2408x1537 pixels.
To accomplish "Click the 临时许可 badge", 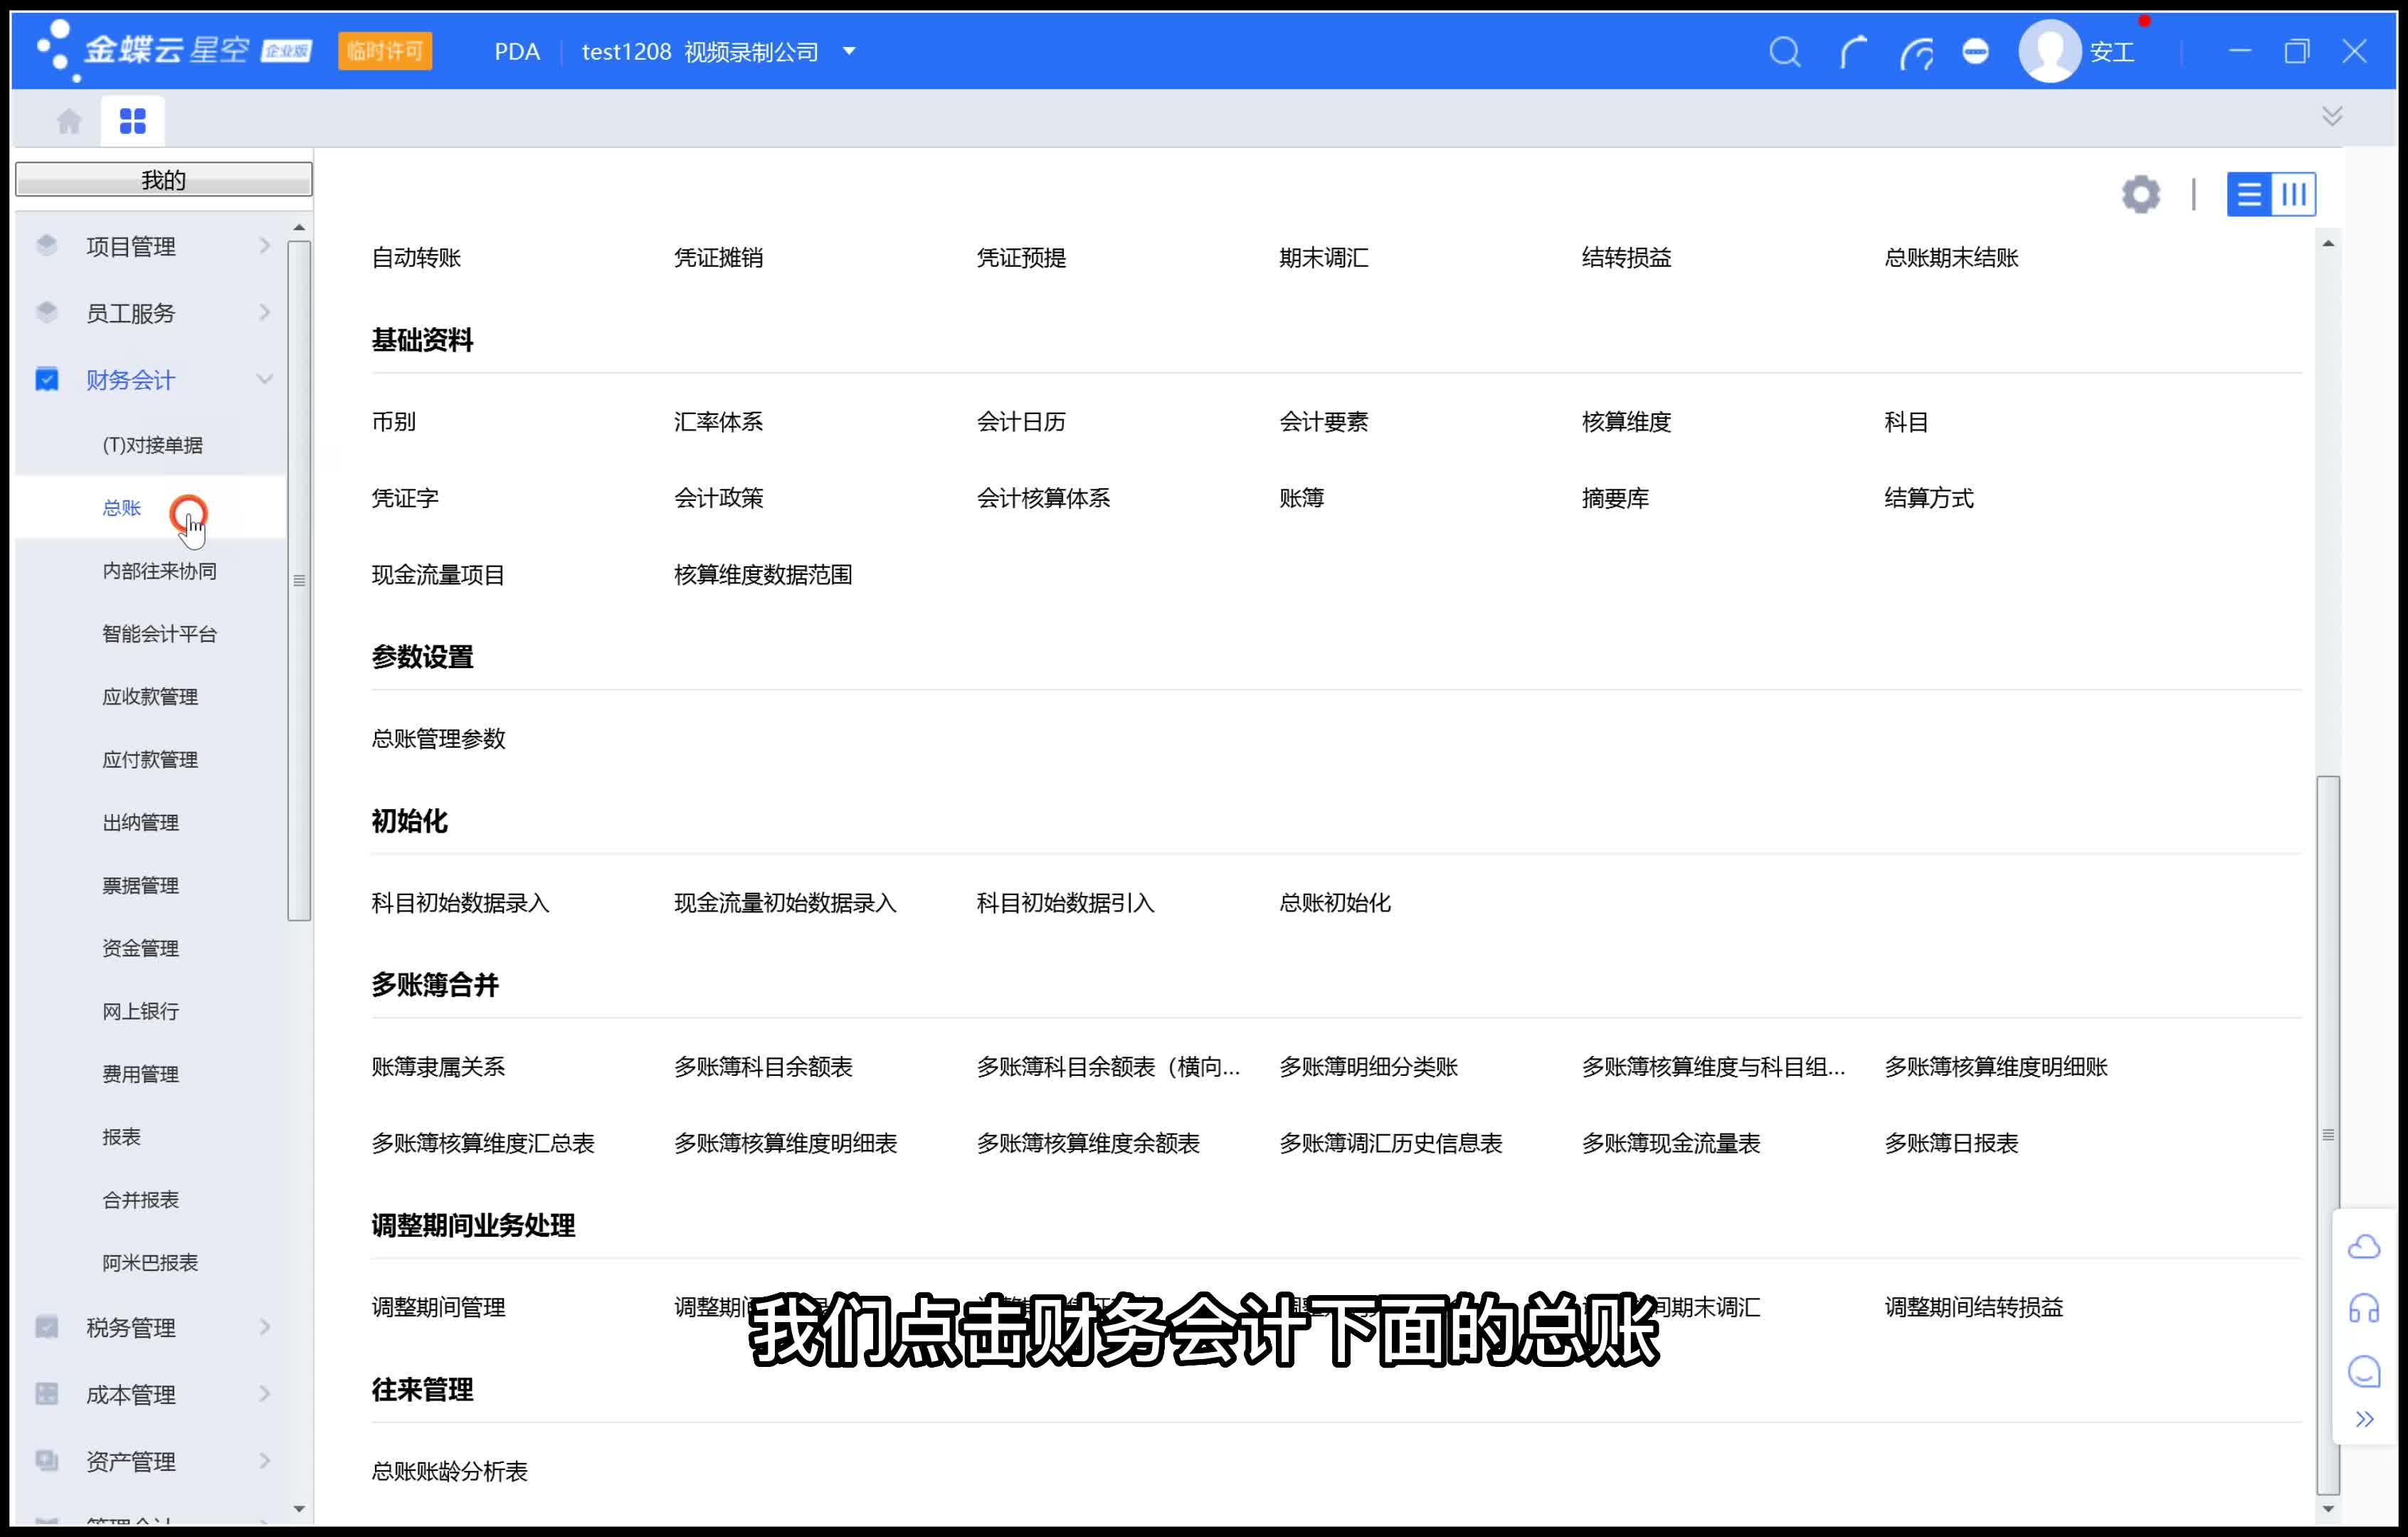I will 385,51.
